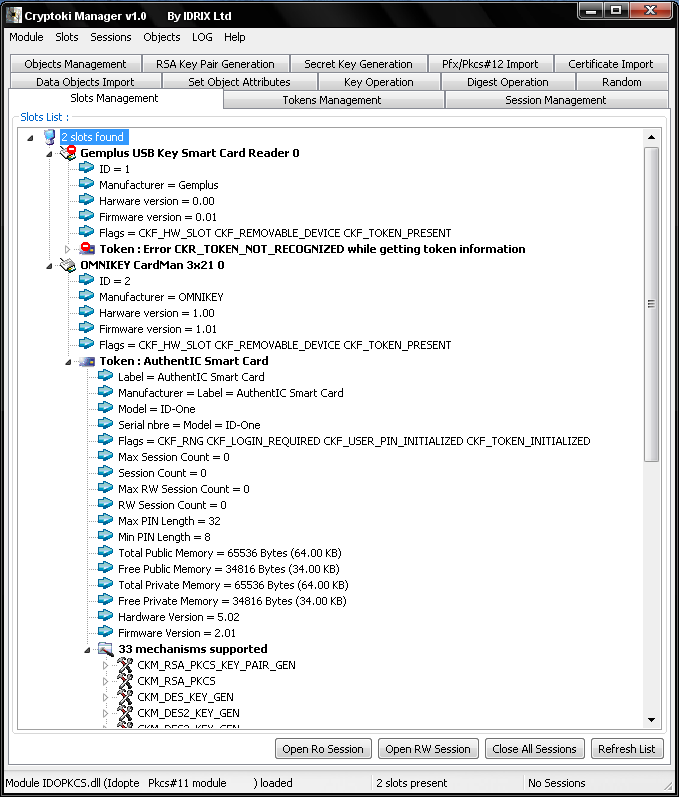Click the arrow icon beside 'Total Public Memory'
This screenshot has height=797, width=679.
105,551
